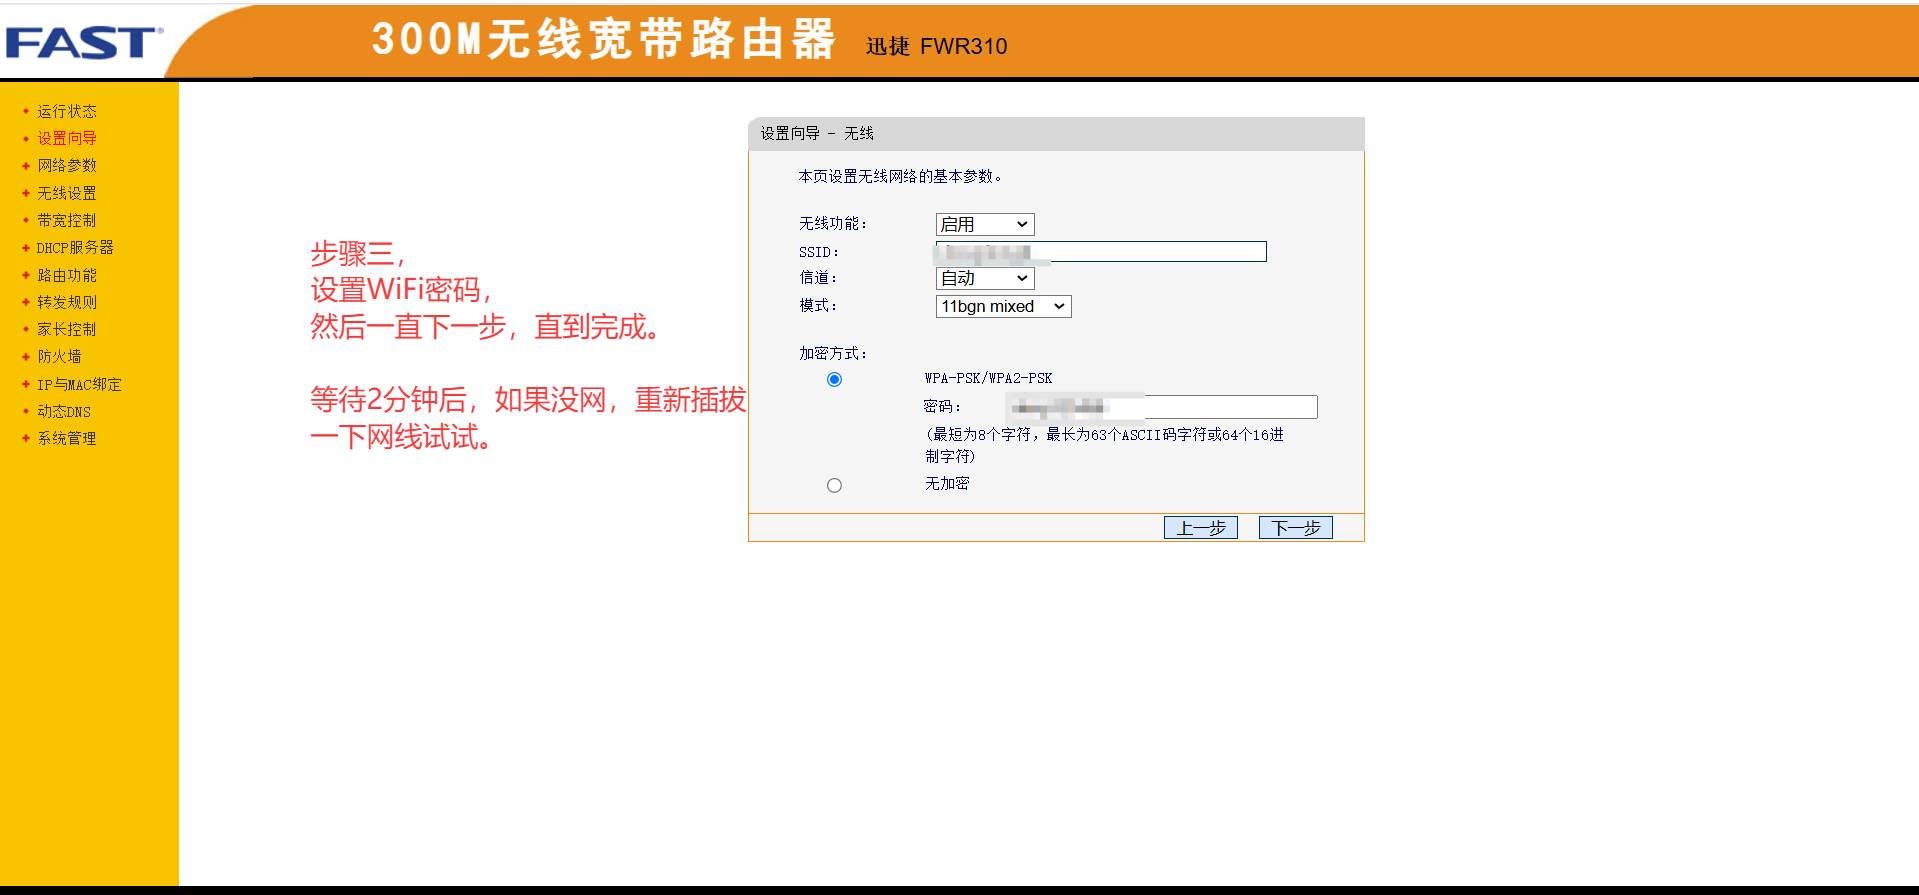
Task: Expand 网络参数 menu
Action: coord(67,165)
